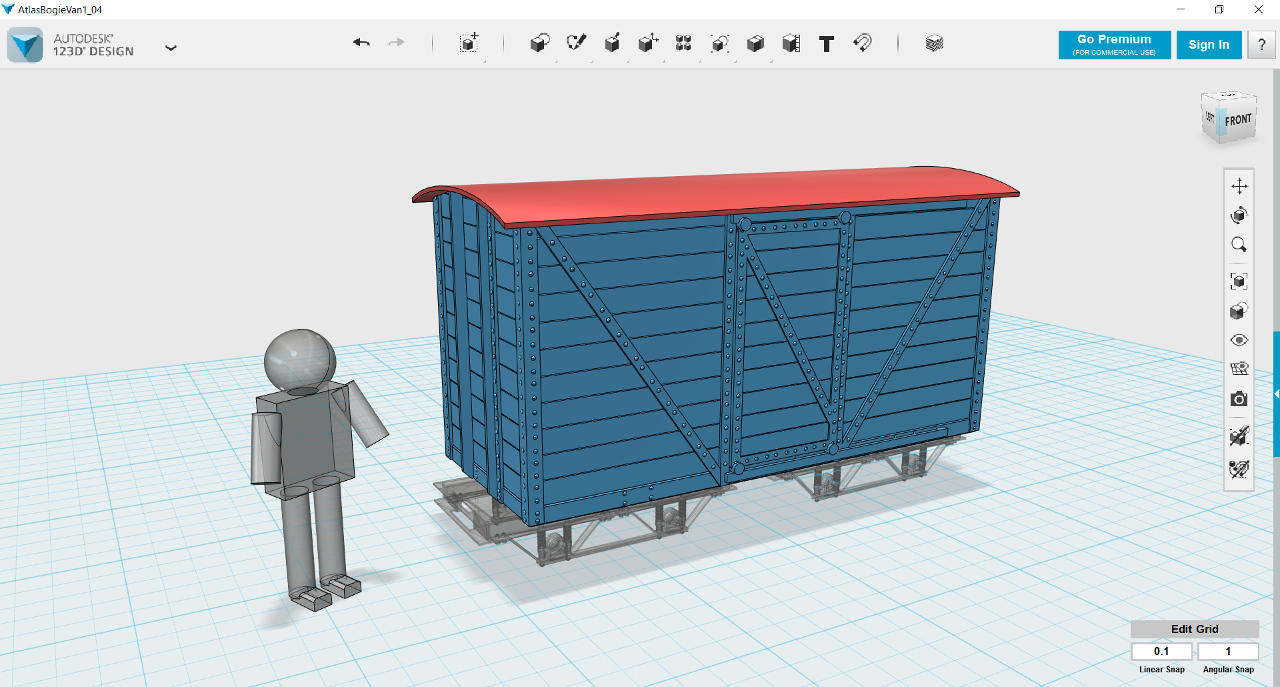
Task: Click the Angular Snap value field
Action: 1228,652
